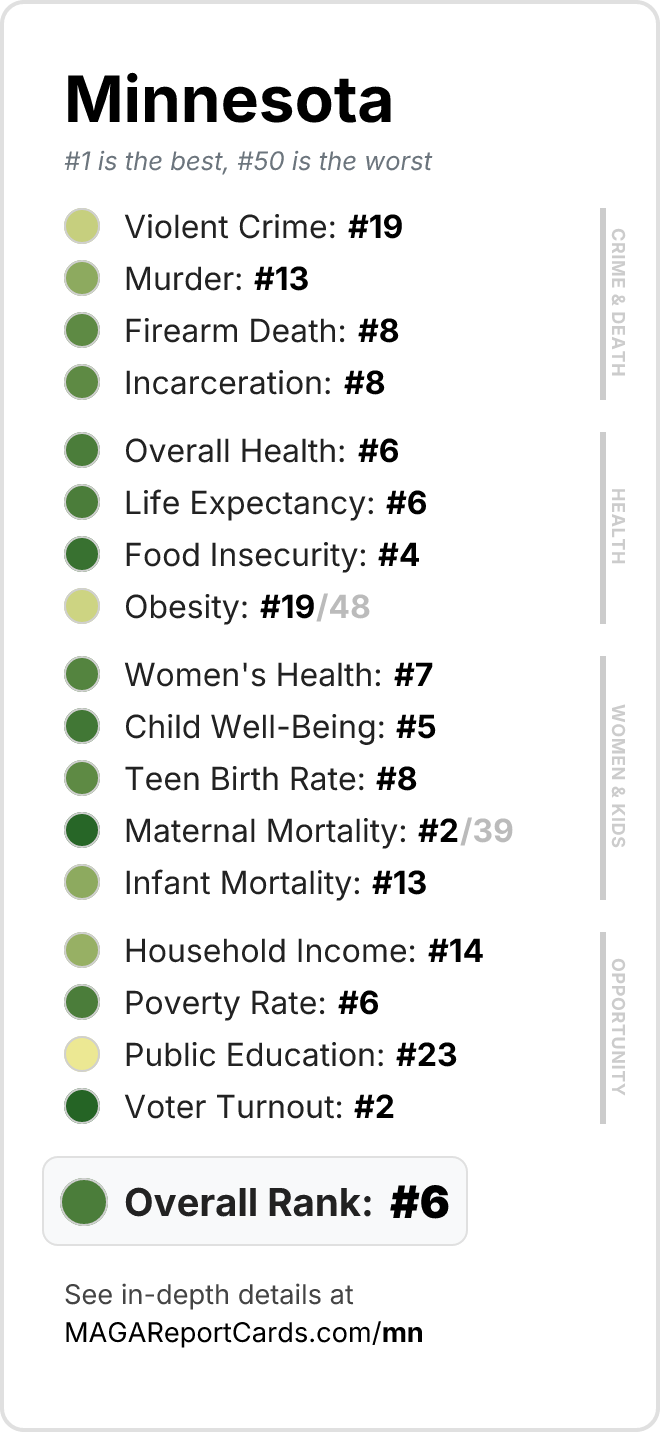Image resolution: width=660 pixels, height=1432 pixels.
Task: Select the HEALTH section label
Action: [x=618, y=527]
